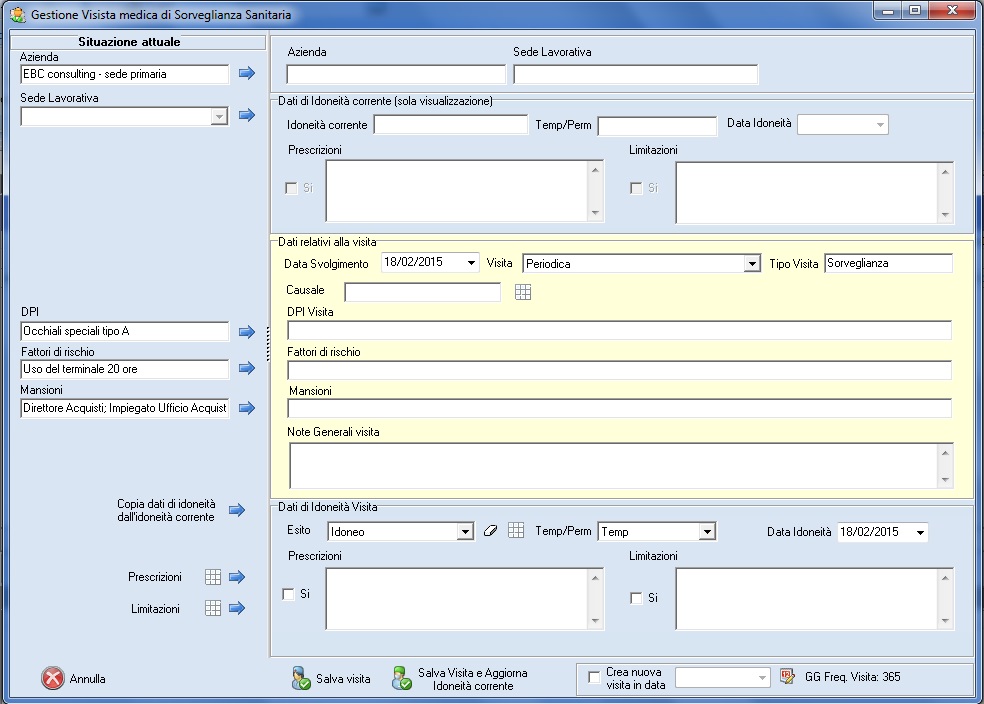This screenshot has height=704, width=984.
Task: Click the Tipo Visita Sorveglianza field
Action: coord(889,264)
